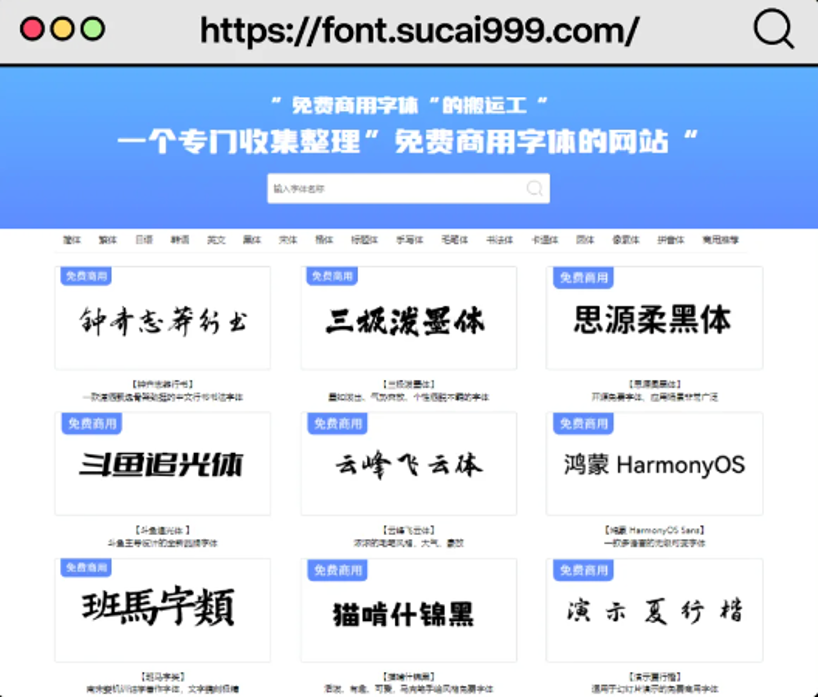
Task: View the 鸿蒙 HarmonyOS font preview card
Action: coord(655,464)
